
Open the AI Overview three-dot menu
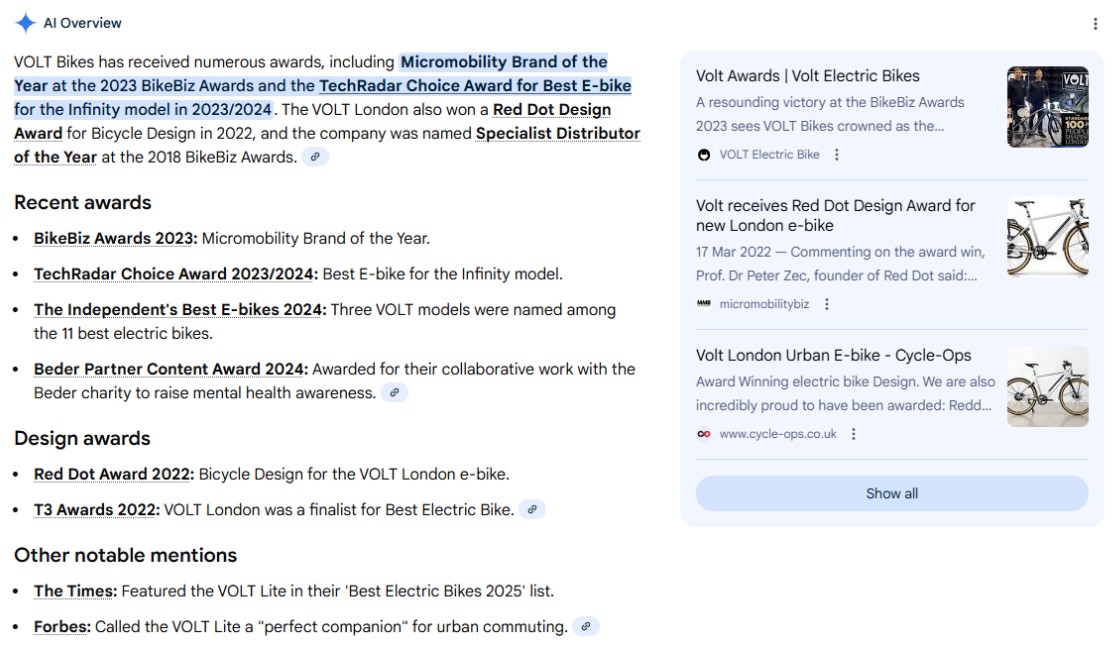coord(1096,24)
